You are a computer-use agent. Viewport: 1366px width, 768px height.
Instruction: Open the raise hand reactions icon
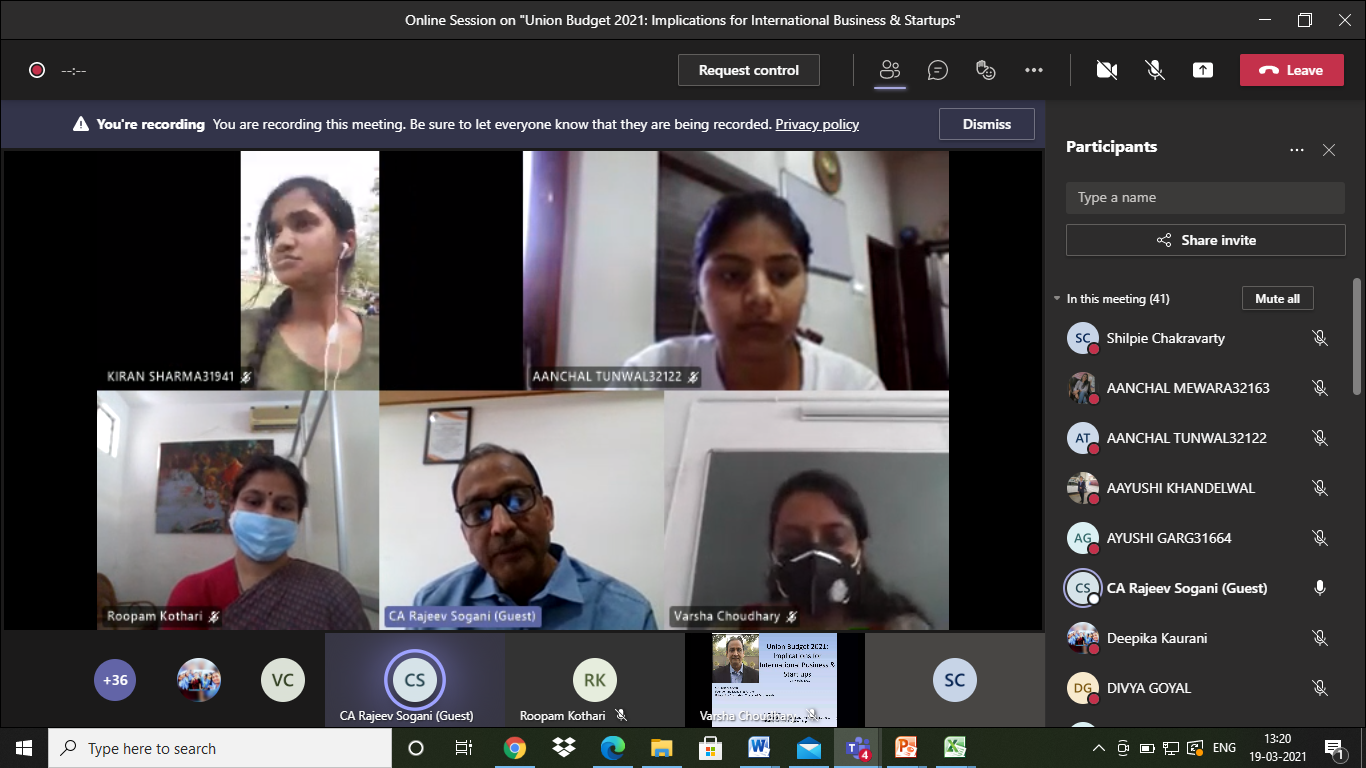pyautogui.click(x=986, y=70)
